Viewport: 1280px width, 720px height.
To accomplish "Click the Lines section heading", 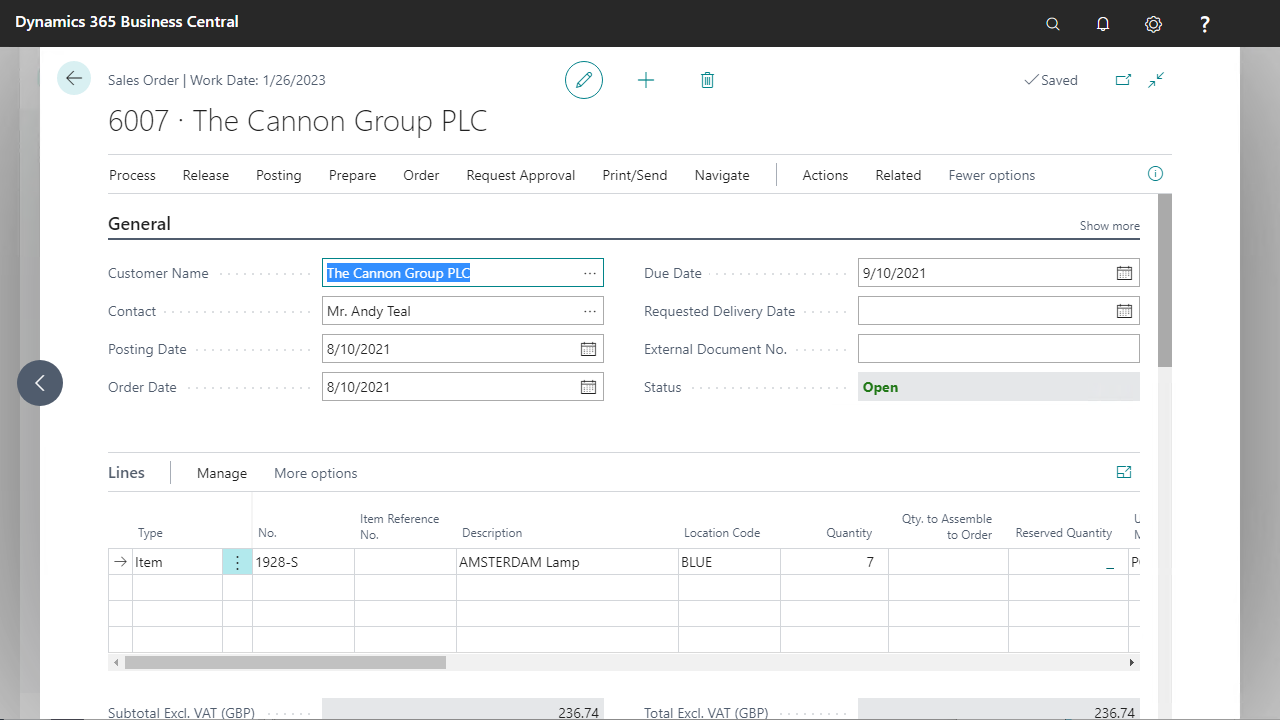I will click(126, 472).
